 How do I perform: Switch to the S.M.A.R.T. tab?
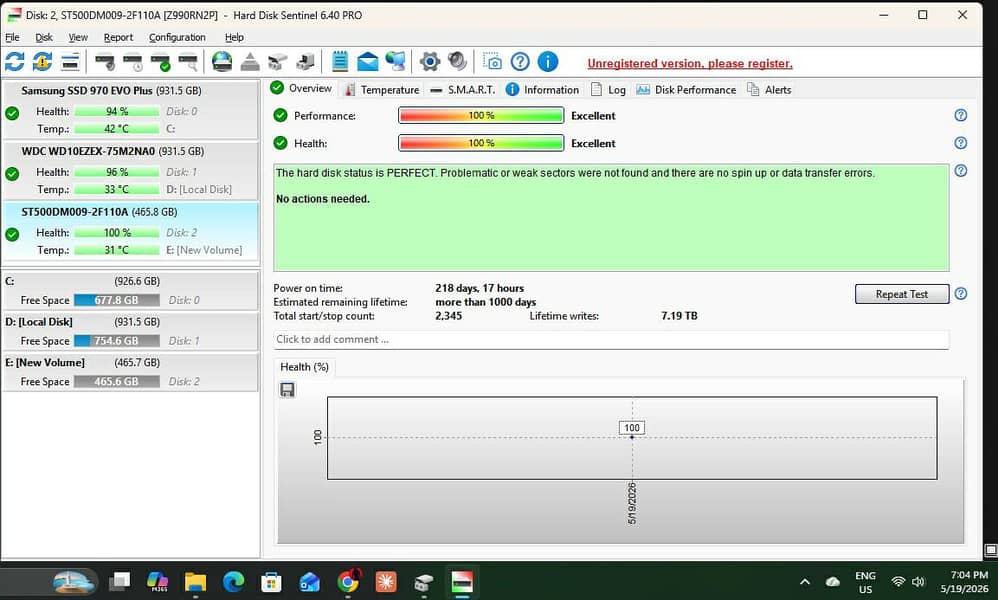pos(463,90)
